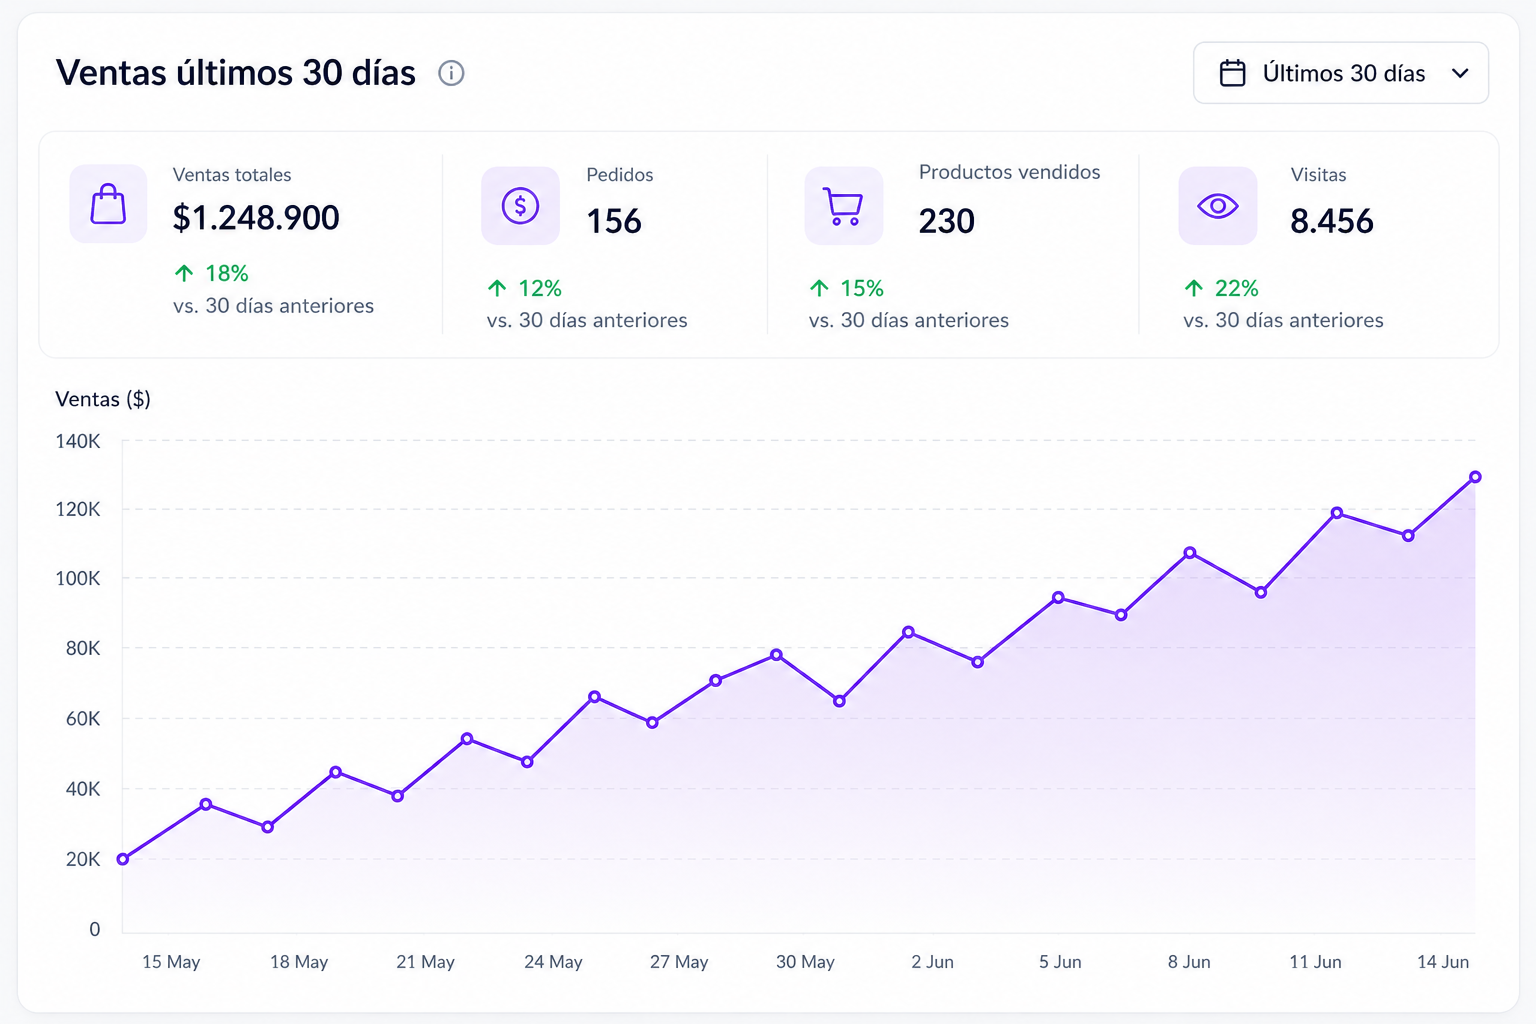Click the "100K" y-axis label
Screen dimensions: 1536x1024
pos(78,578)
